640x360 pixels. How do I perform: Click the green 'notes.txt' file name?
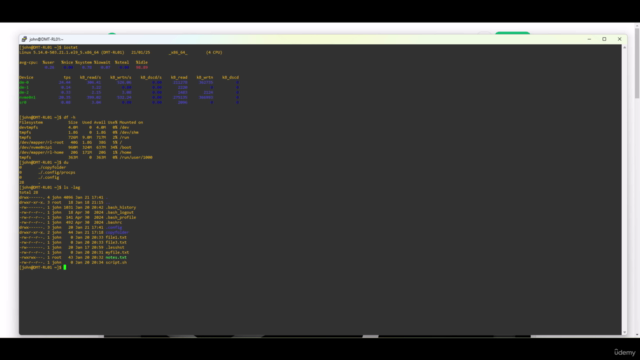[x=116, y=257]
